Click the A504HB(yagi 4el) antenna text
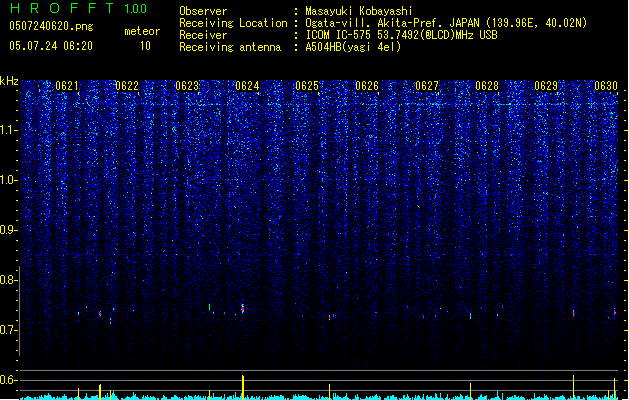The image size is (629, 400). [x=353, y=47]
